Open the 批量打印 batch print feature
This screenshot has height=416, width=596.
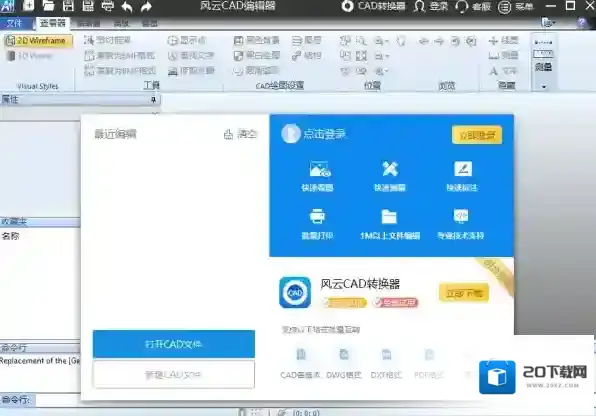pyautogui.click(x=317, y=224)
